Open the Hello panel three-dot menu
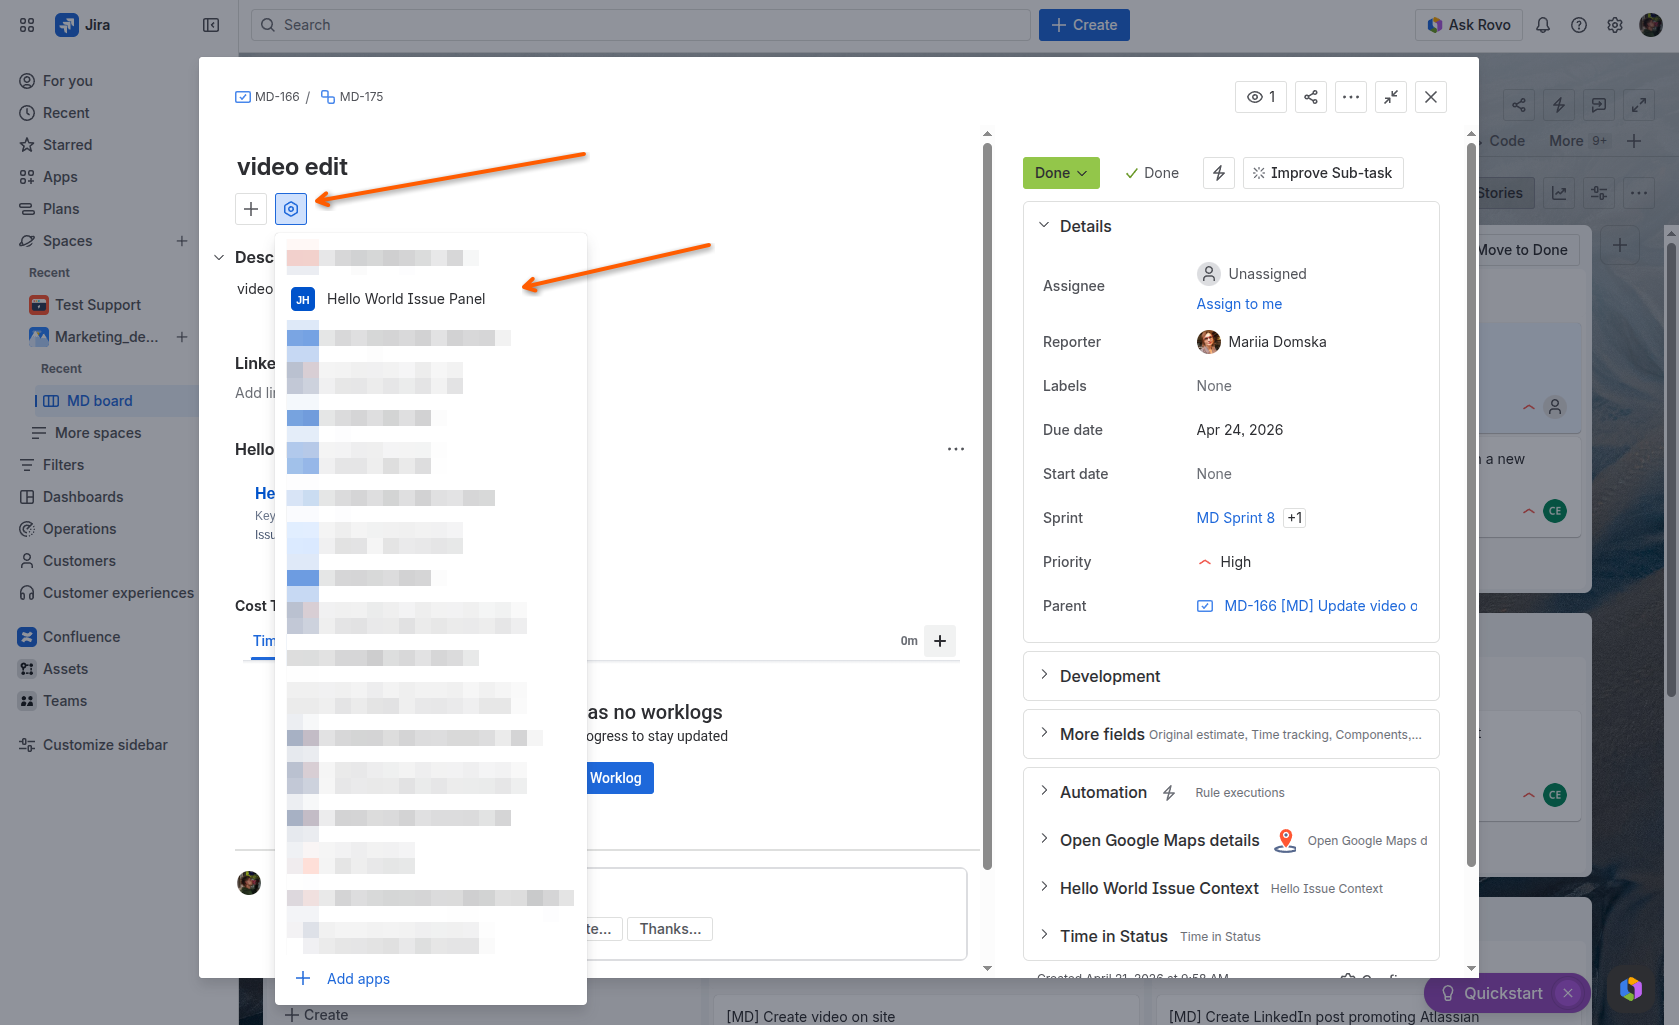 (956, 449)
